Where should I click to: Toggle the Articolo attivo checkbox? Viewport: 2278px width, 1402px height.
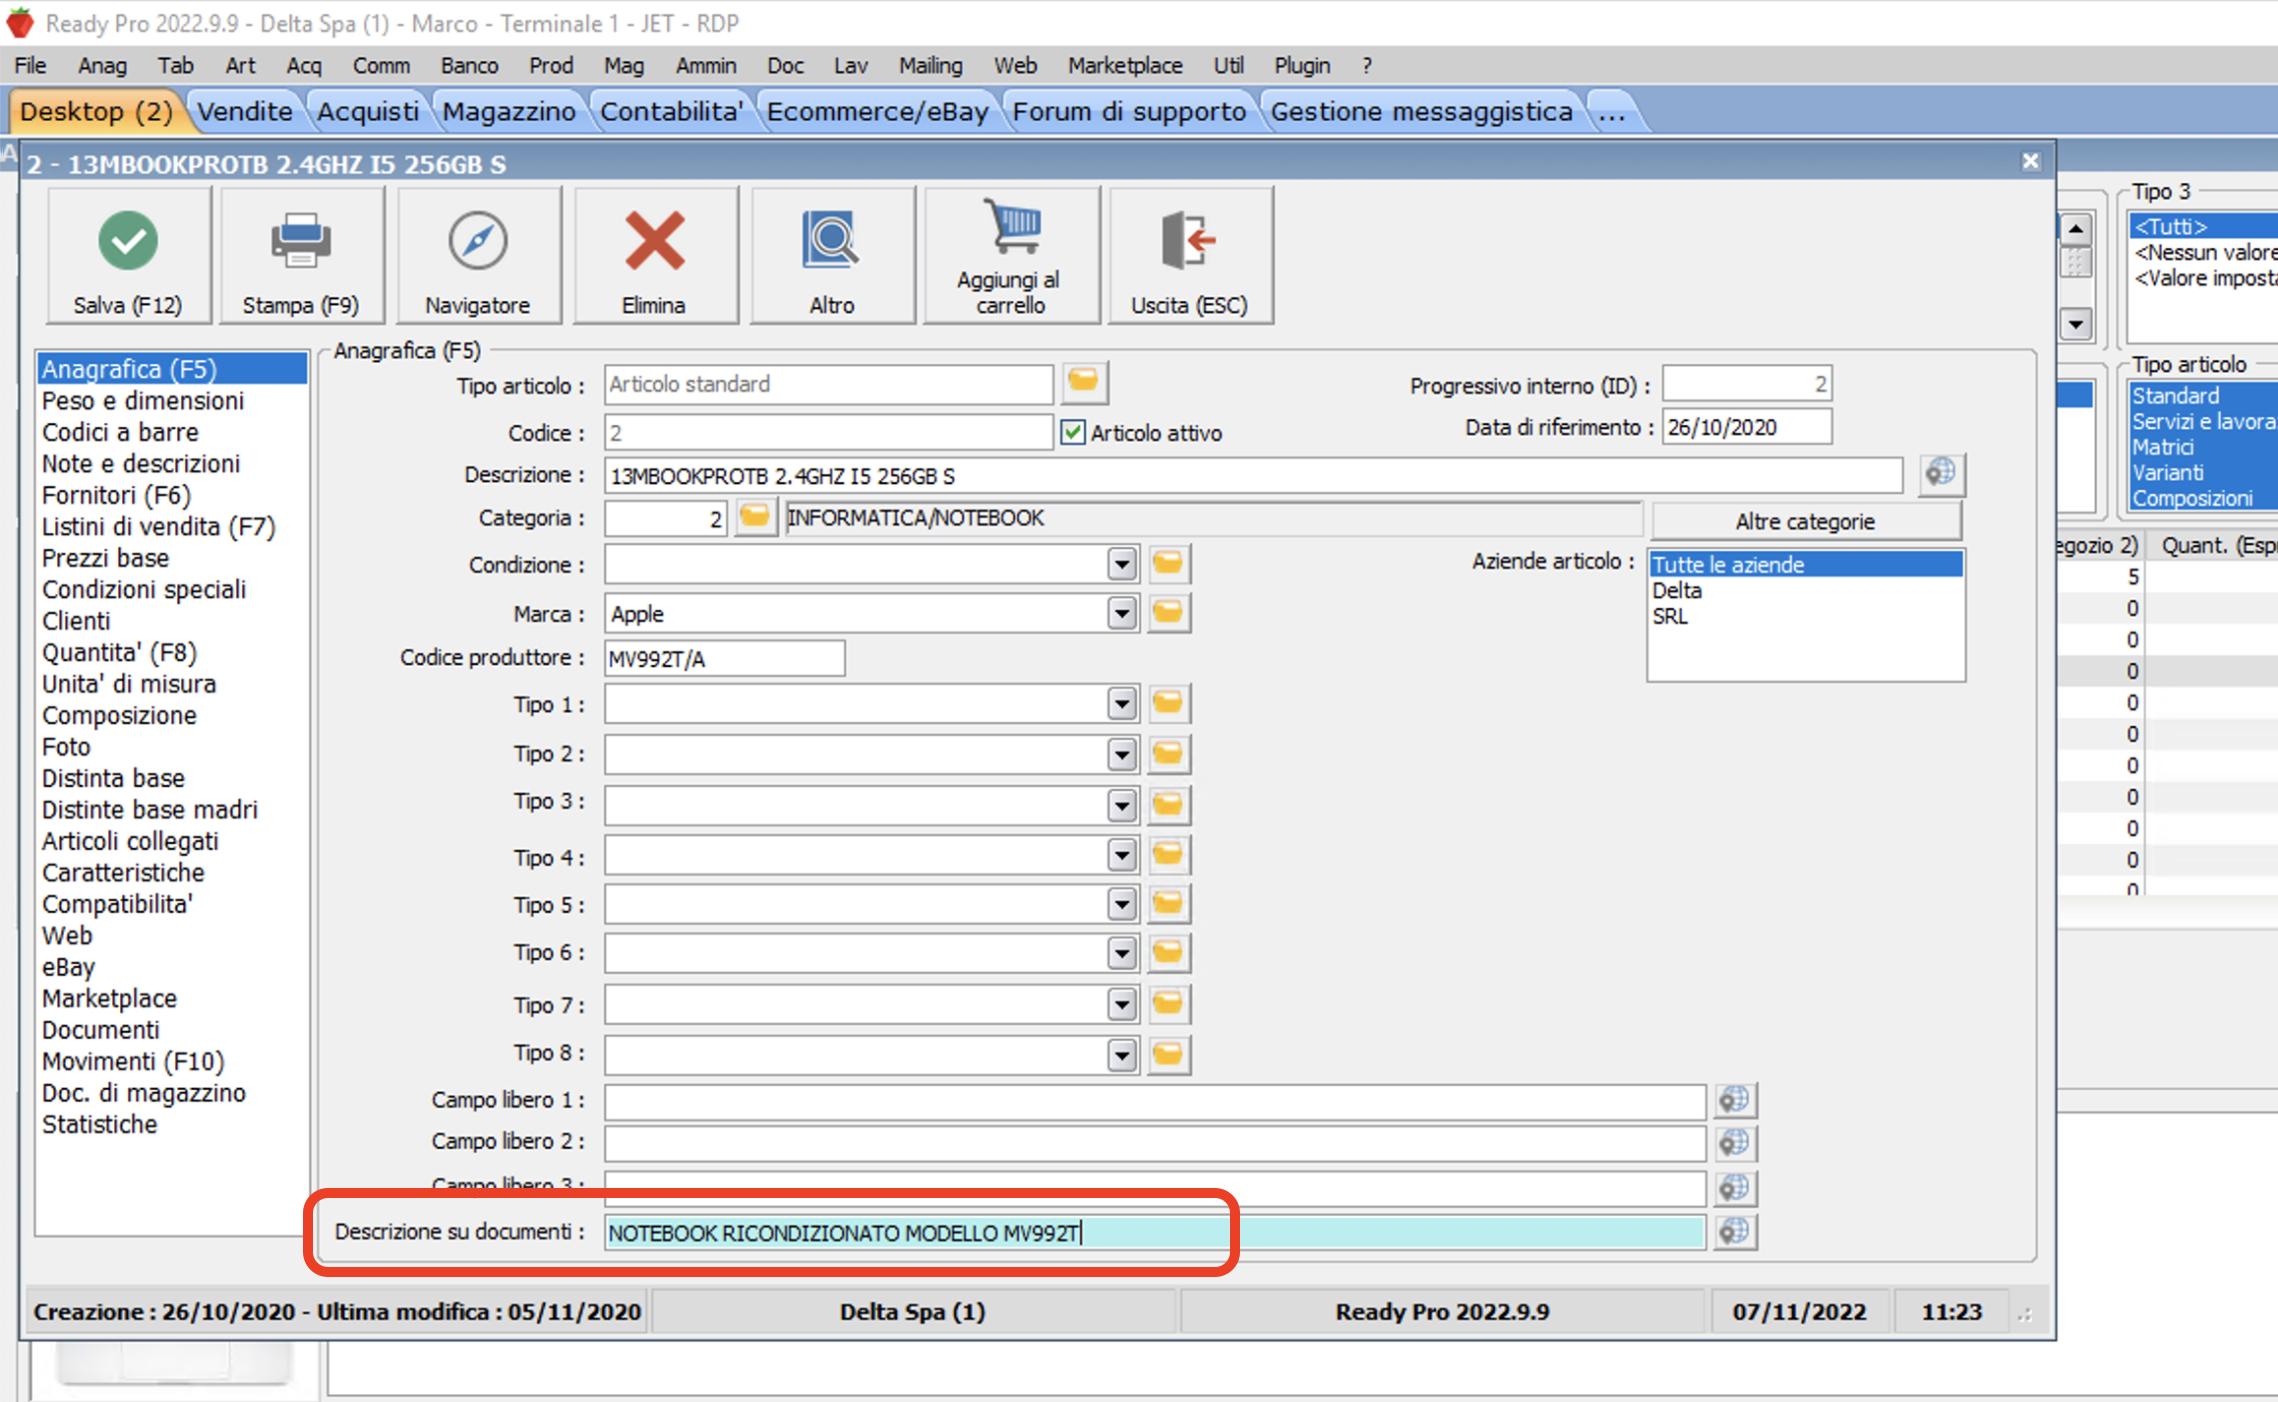[x=1073, y=433]
